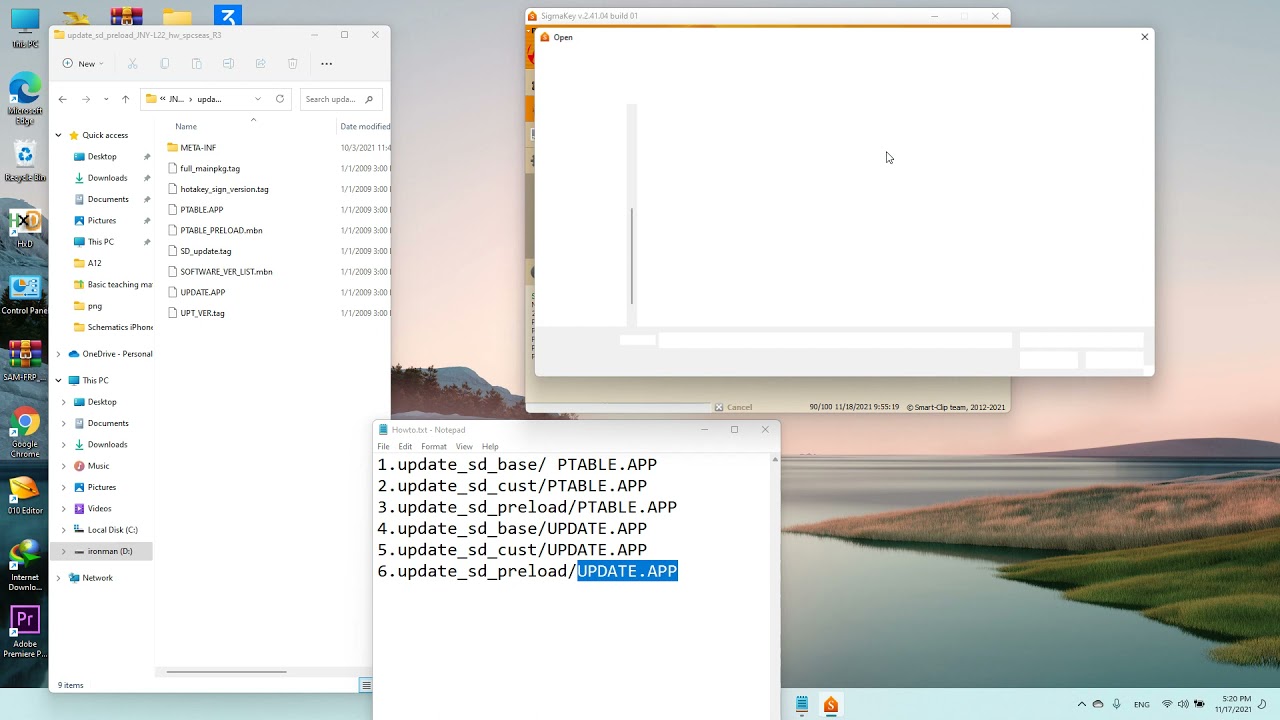Open the Format menu in Notepad
The image size is (1280, 720).
click(434, 446)
